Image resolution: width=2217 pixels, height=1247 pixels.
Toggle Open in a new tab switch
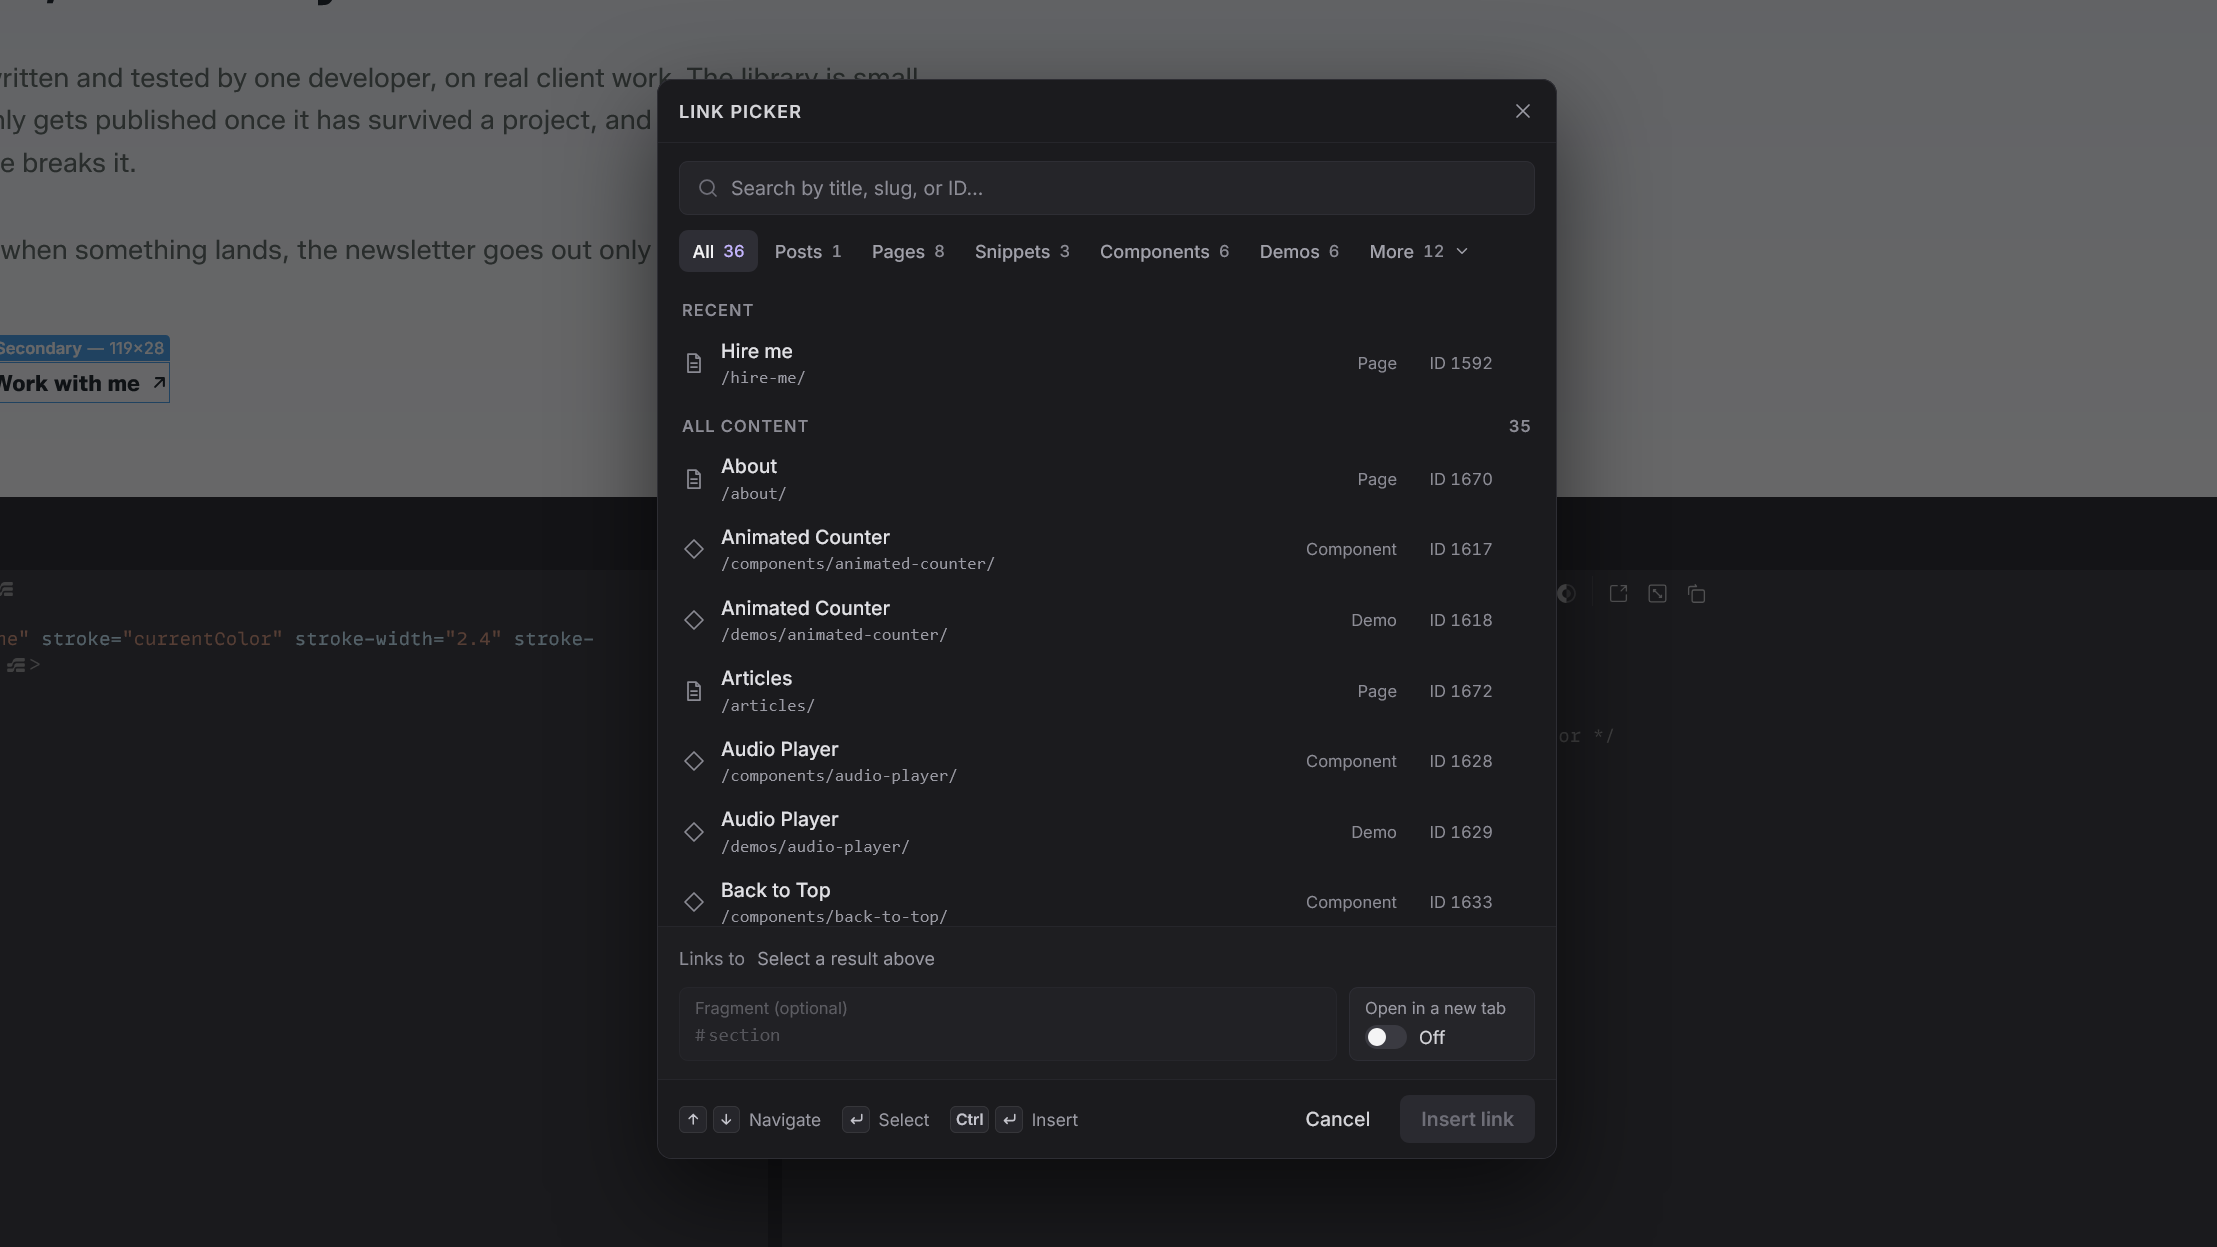pos(1386,1037)
